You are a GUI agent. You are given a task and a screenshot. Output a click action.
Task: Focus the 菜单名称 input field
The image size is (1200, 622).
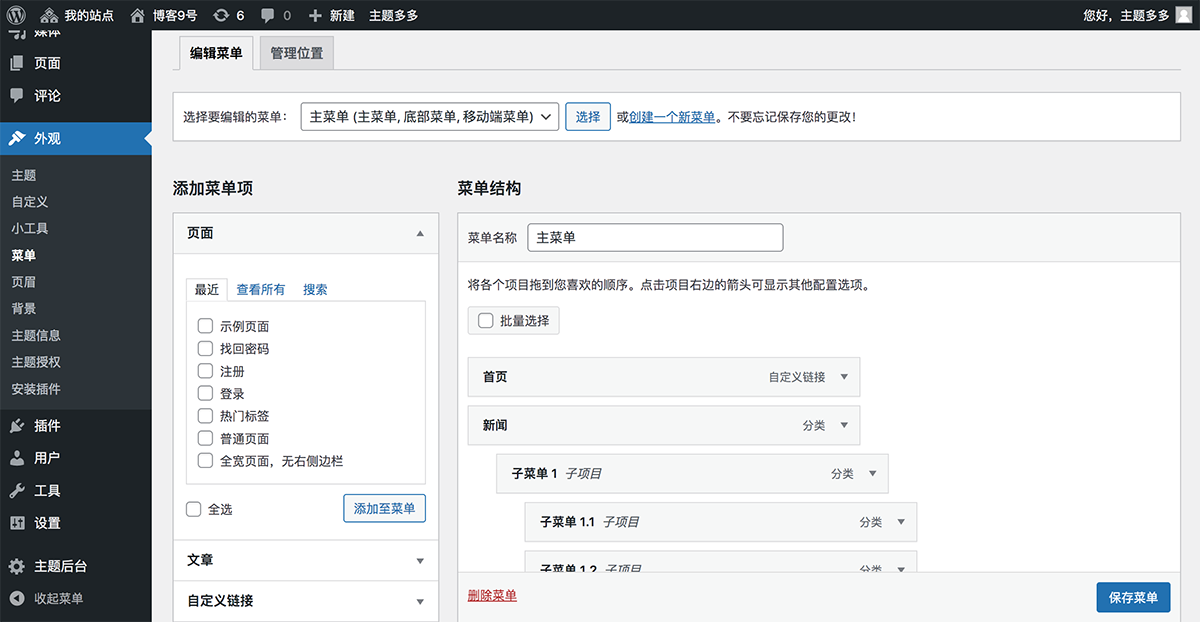655,238
